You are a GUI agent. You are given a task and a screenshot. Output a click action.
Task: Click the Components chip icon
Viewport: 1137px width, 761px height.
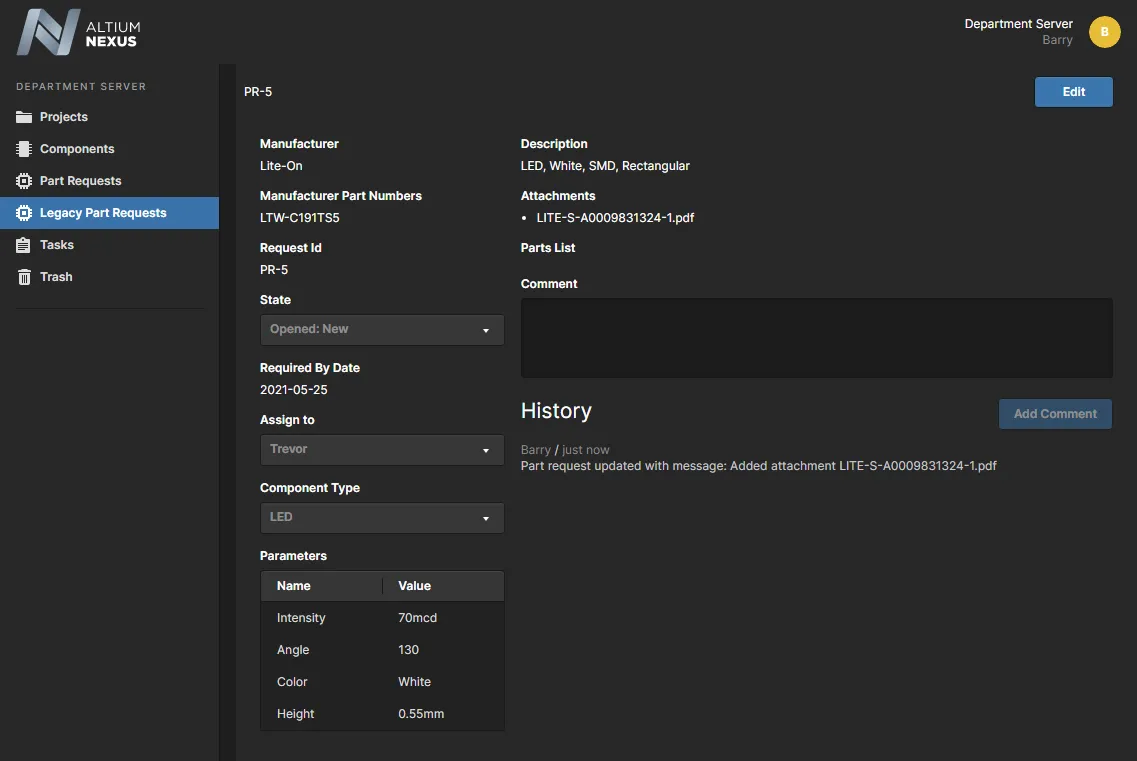[x=24, y=149]
